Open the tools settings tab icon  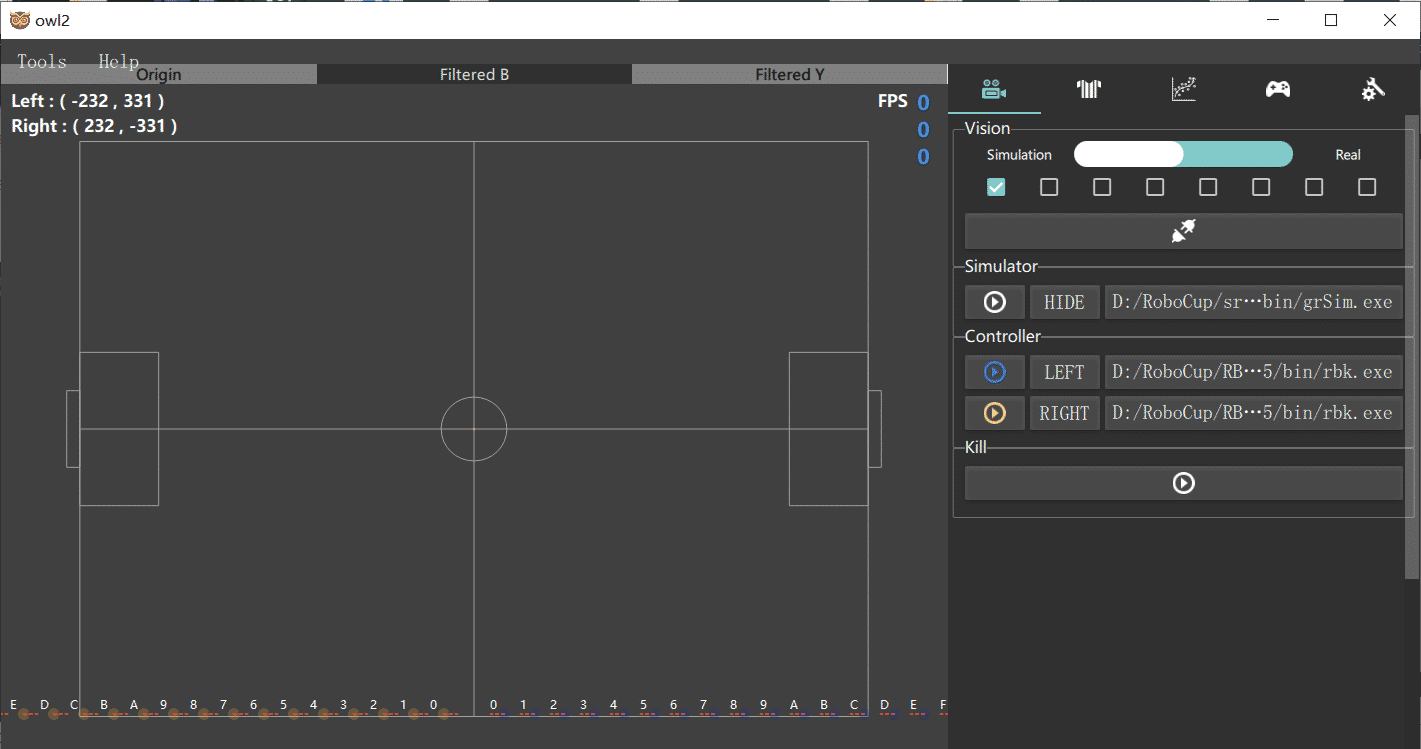pos(1373,89)
